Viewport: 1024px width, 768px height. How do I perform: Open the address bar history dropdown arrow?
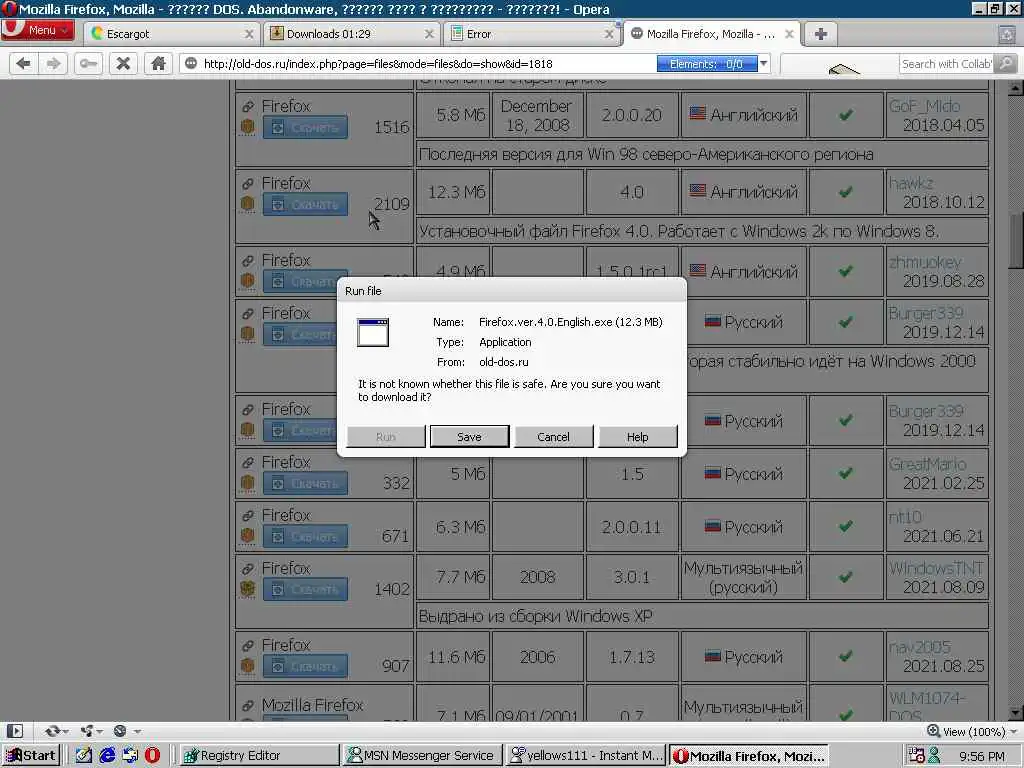point(763,63)
